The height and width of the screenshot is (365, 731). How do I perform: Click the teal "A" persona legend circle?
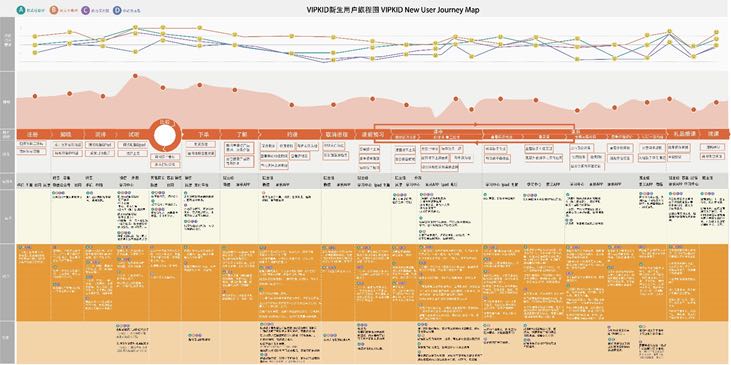(21, 10)
